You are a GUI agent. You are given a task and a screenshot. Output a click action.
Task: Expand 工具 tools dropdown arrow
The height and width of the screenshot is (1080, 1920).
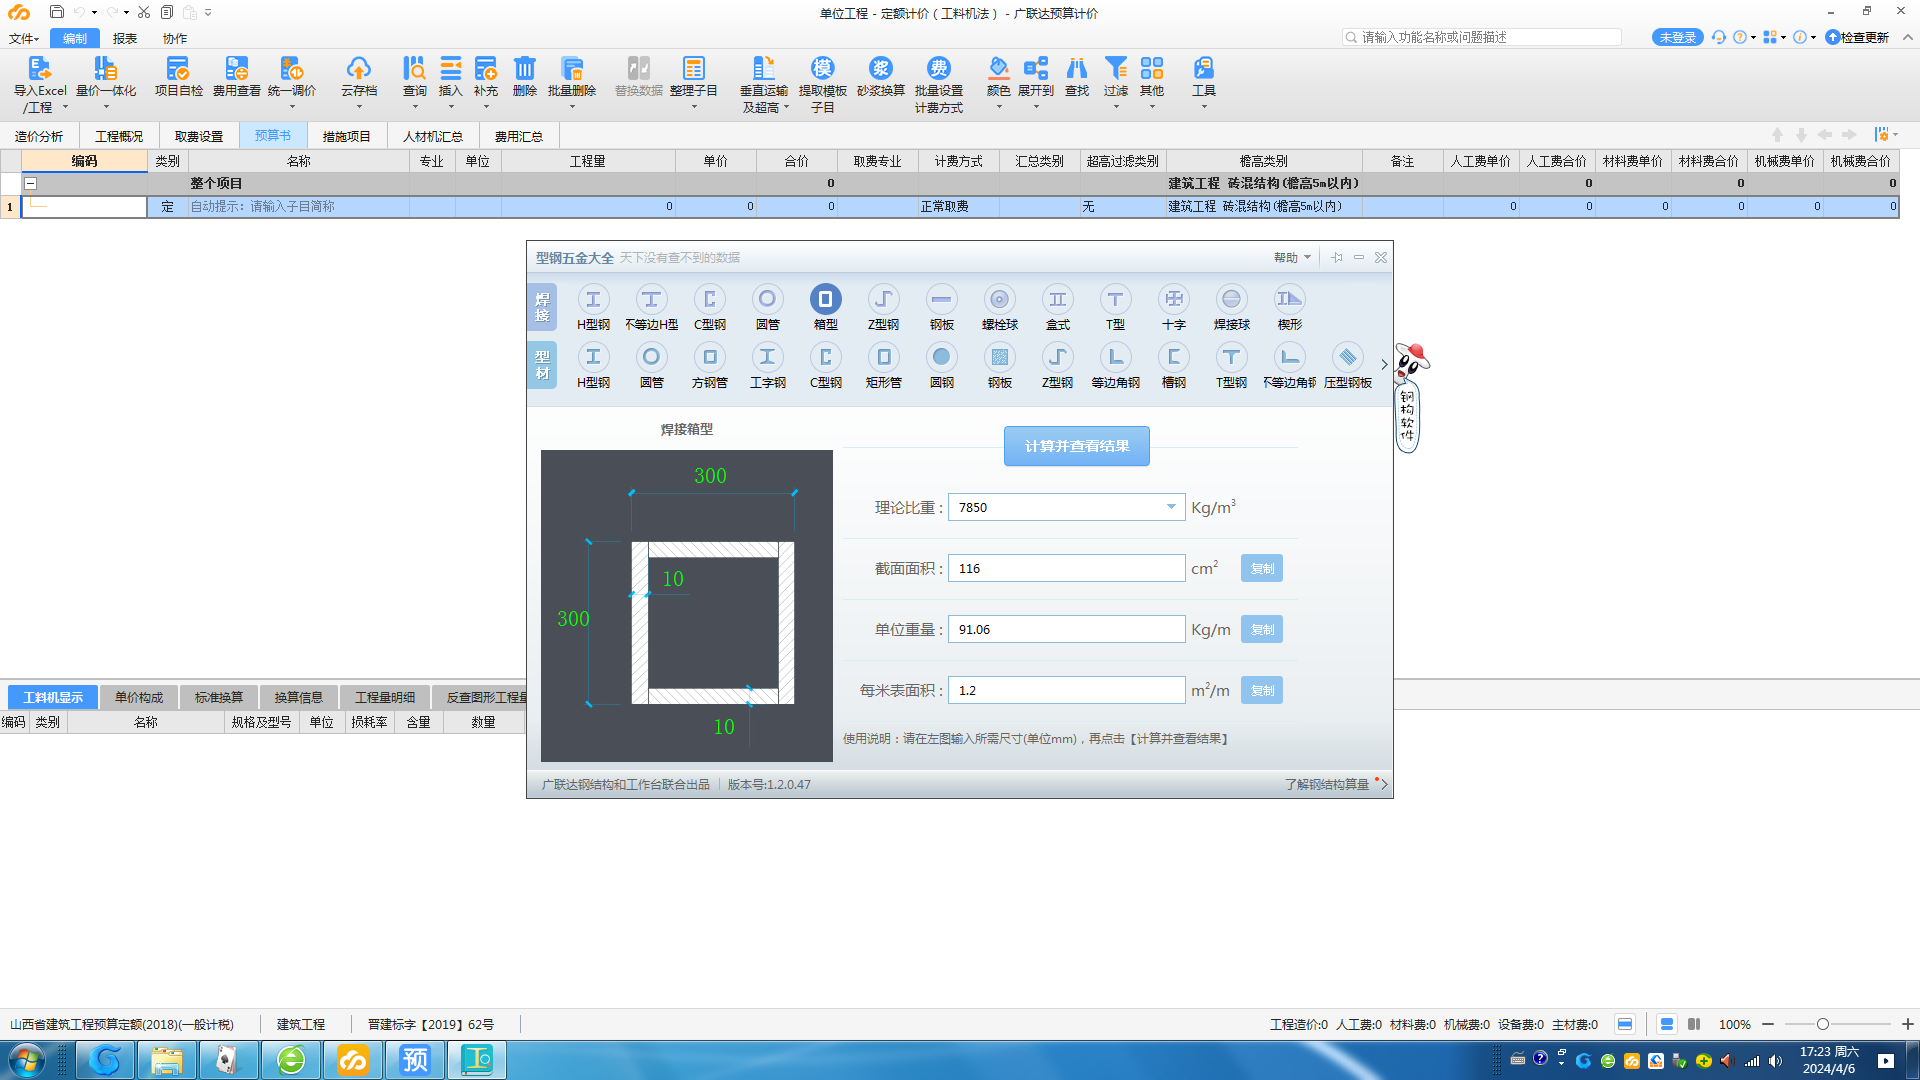1203,106
